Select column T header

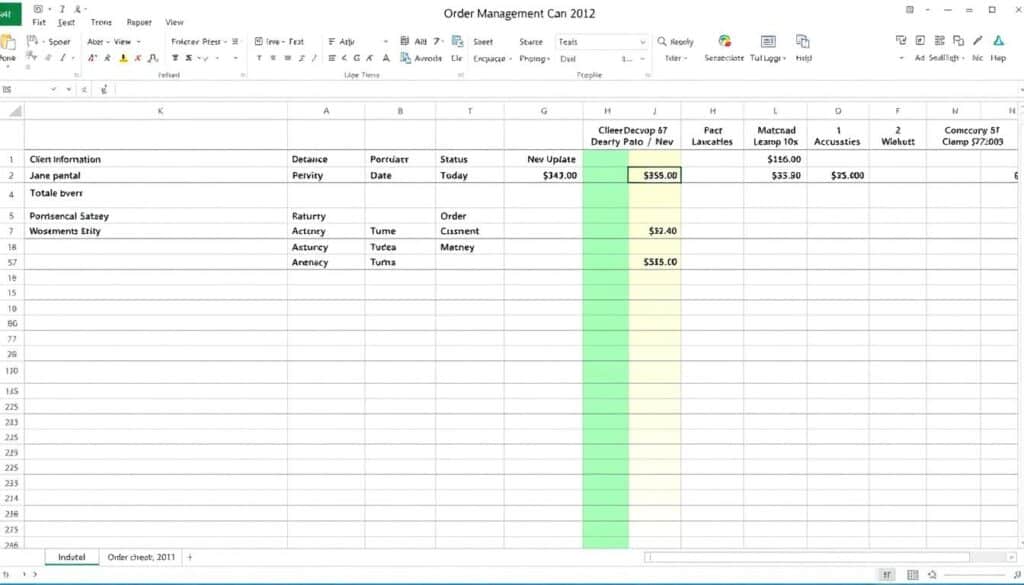coord(470,111)
